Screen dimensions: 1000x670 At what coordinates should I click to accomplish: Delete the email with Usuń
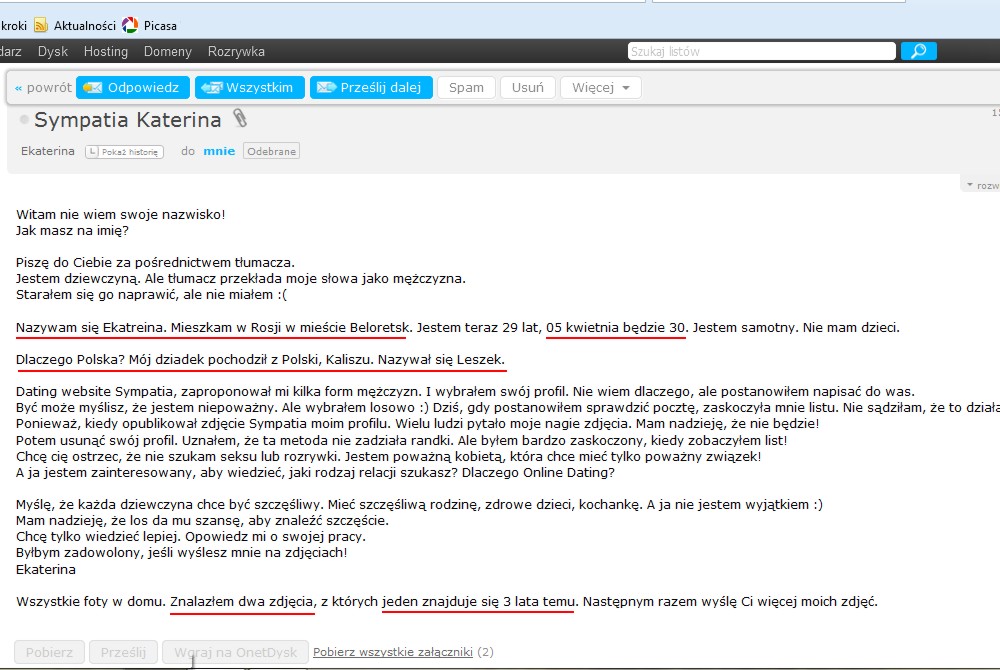(527, 88)
